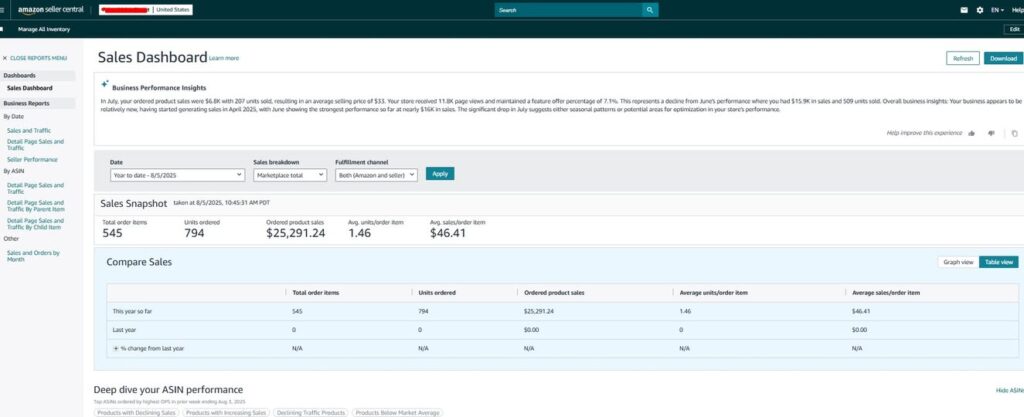The height and width of the screenshot is (417, 1024).
Task: Open the settings gear icon
Action: [980, 10]
